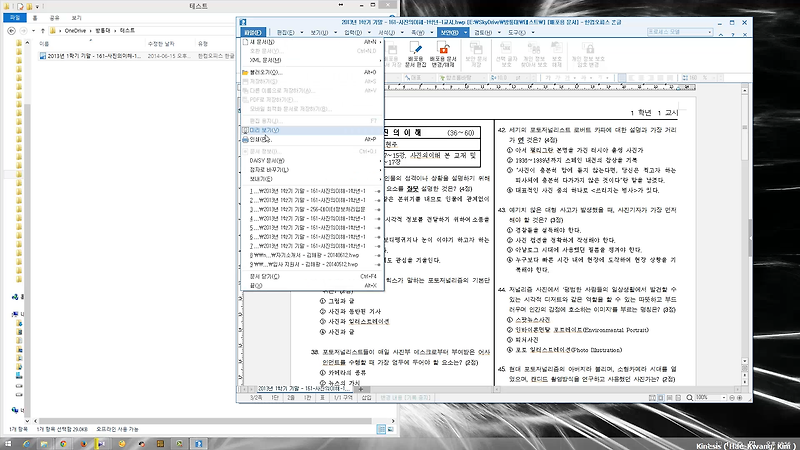This screenshot has height=450, width=800.
Task: Switch to the 보안 ribbon tab
Action: click(x=449, y=32)
